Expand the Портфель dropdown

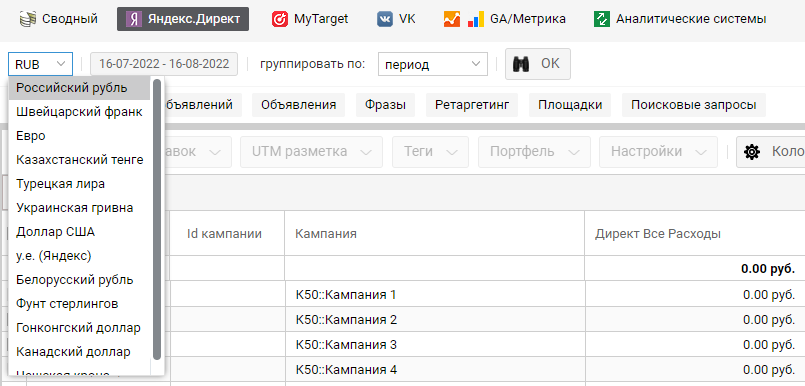click(534, 152)
